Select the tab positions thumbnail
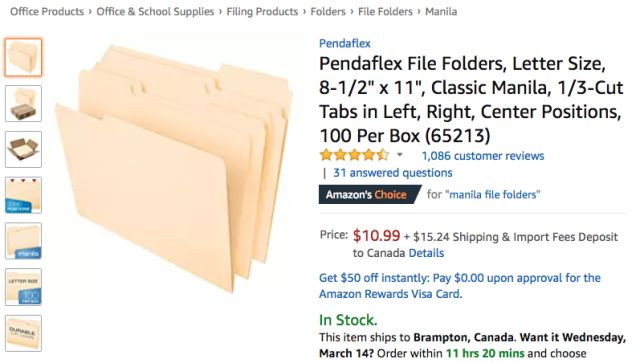640x363 pixels. tap(23, 195)
